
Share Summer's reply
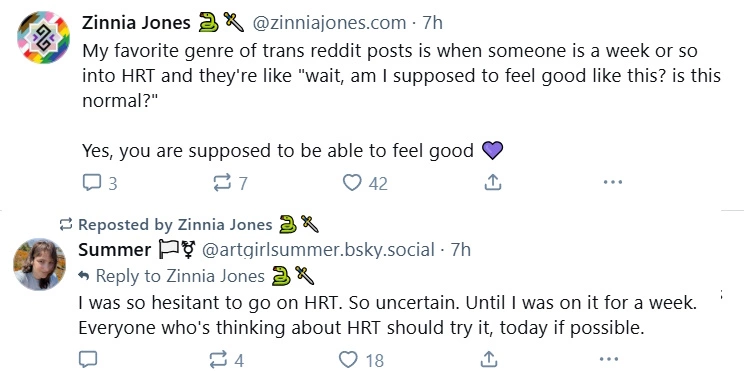click(x=489, y=359)
